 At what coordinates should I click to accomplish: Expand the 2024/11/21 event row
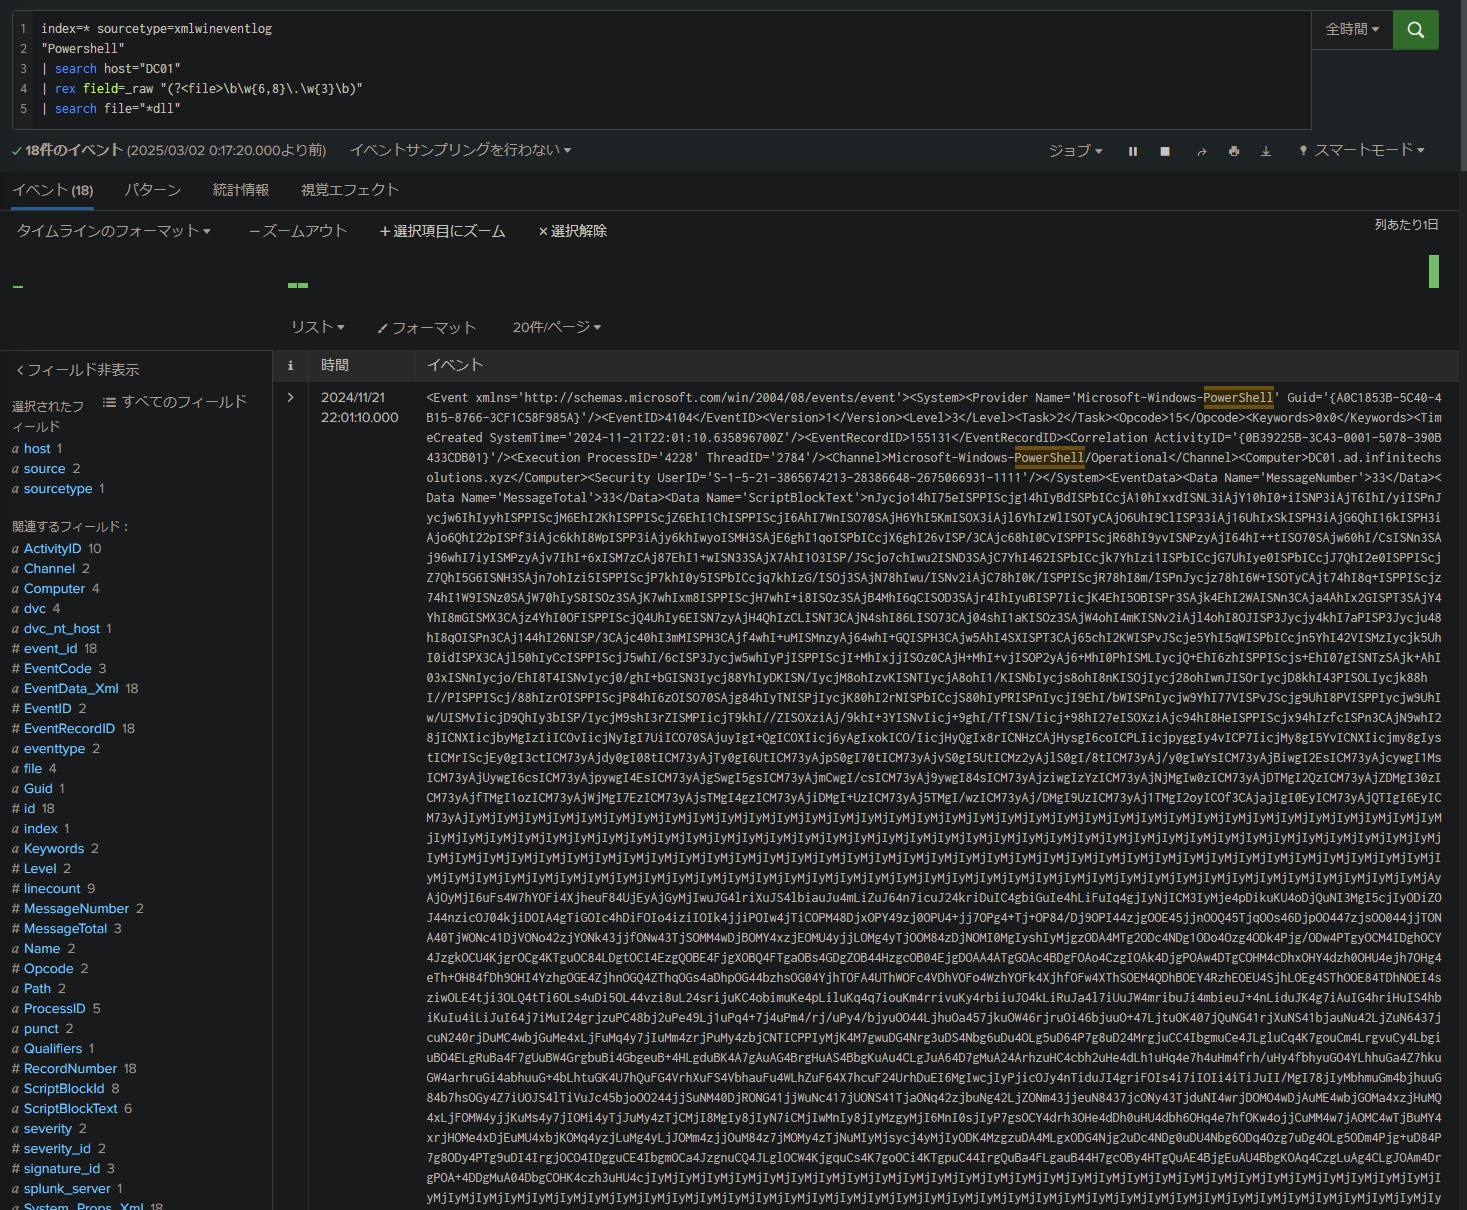point(291,398)
